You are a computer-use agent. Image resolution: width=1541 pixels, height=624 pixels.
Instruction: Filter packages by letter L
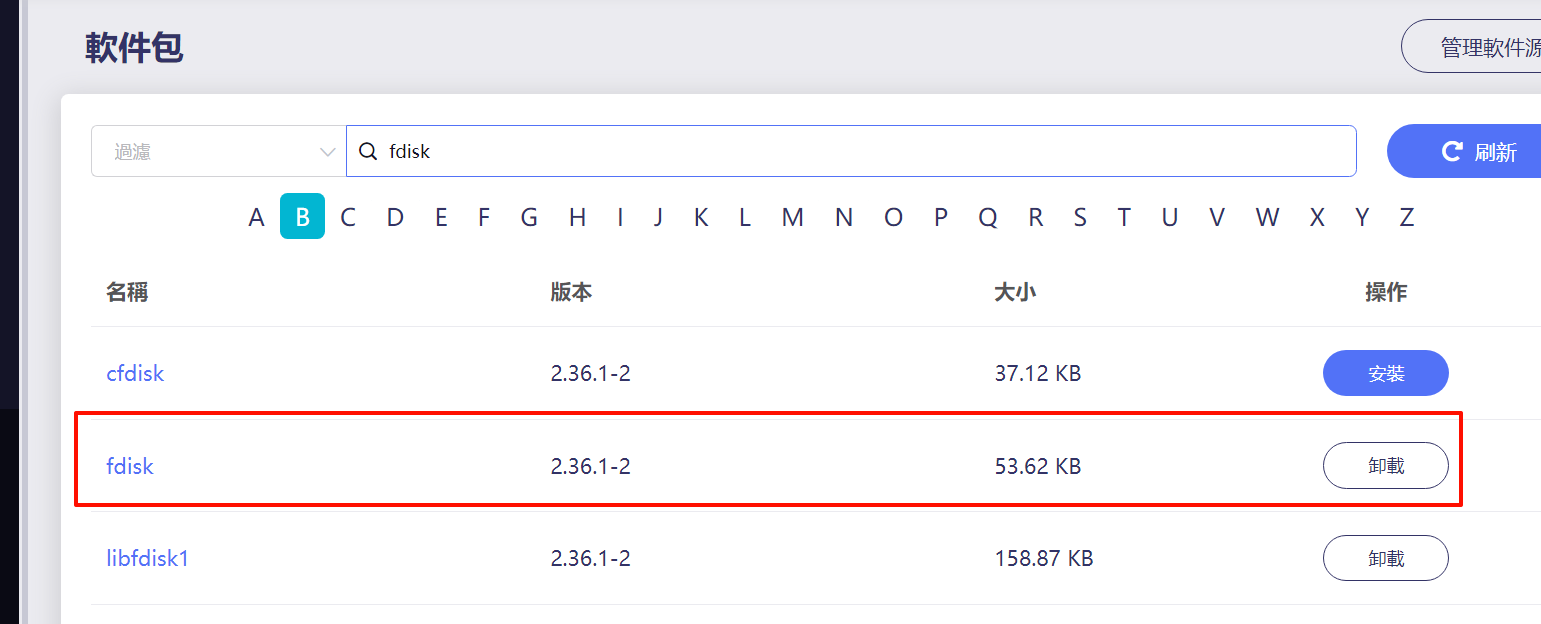pyautogui.click(x=744, y=217)
